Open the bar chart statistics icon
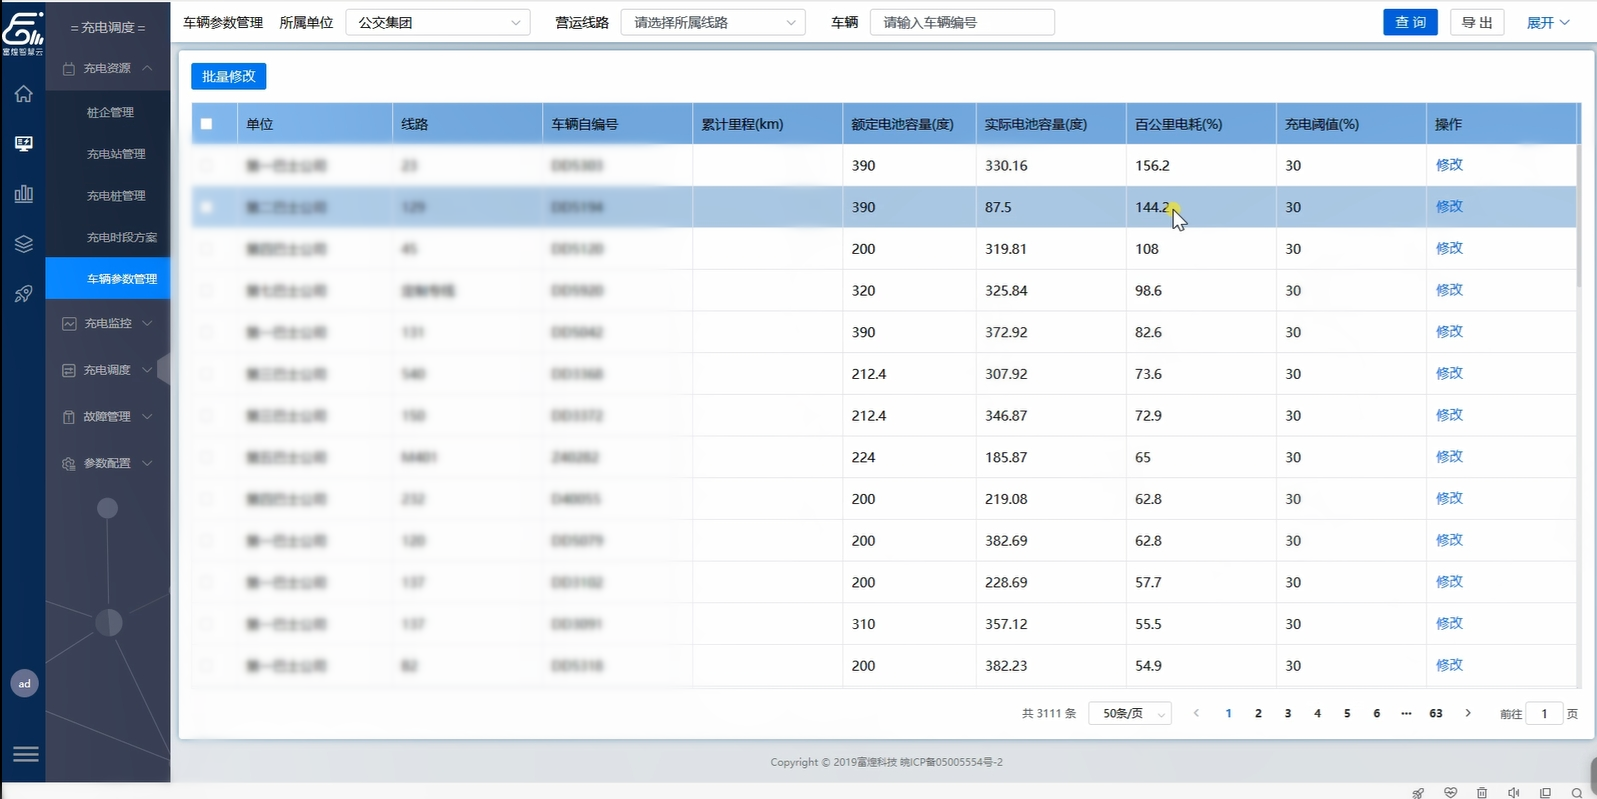This screenshot has height=799, width=1597. click(x=23, y=193)
